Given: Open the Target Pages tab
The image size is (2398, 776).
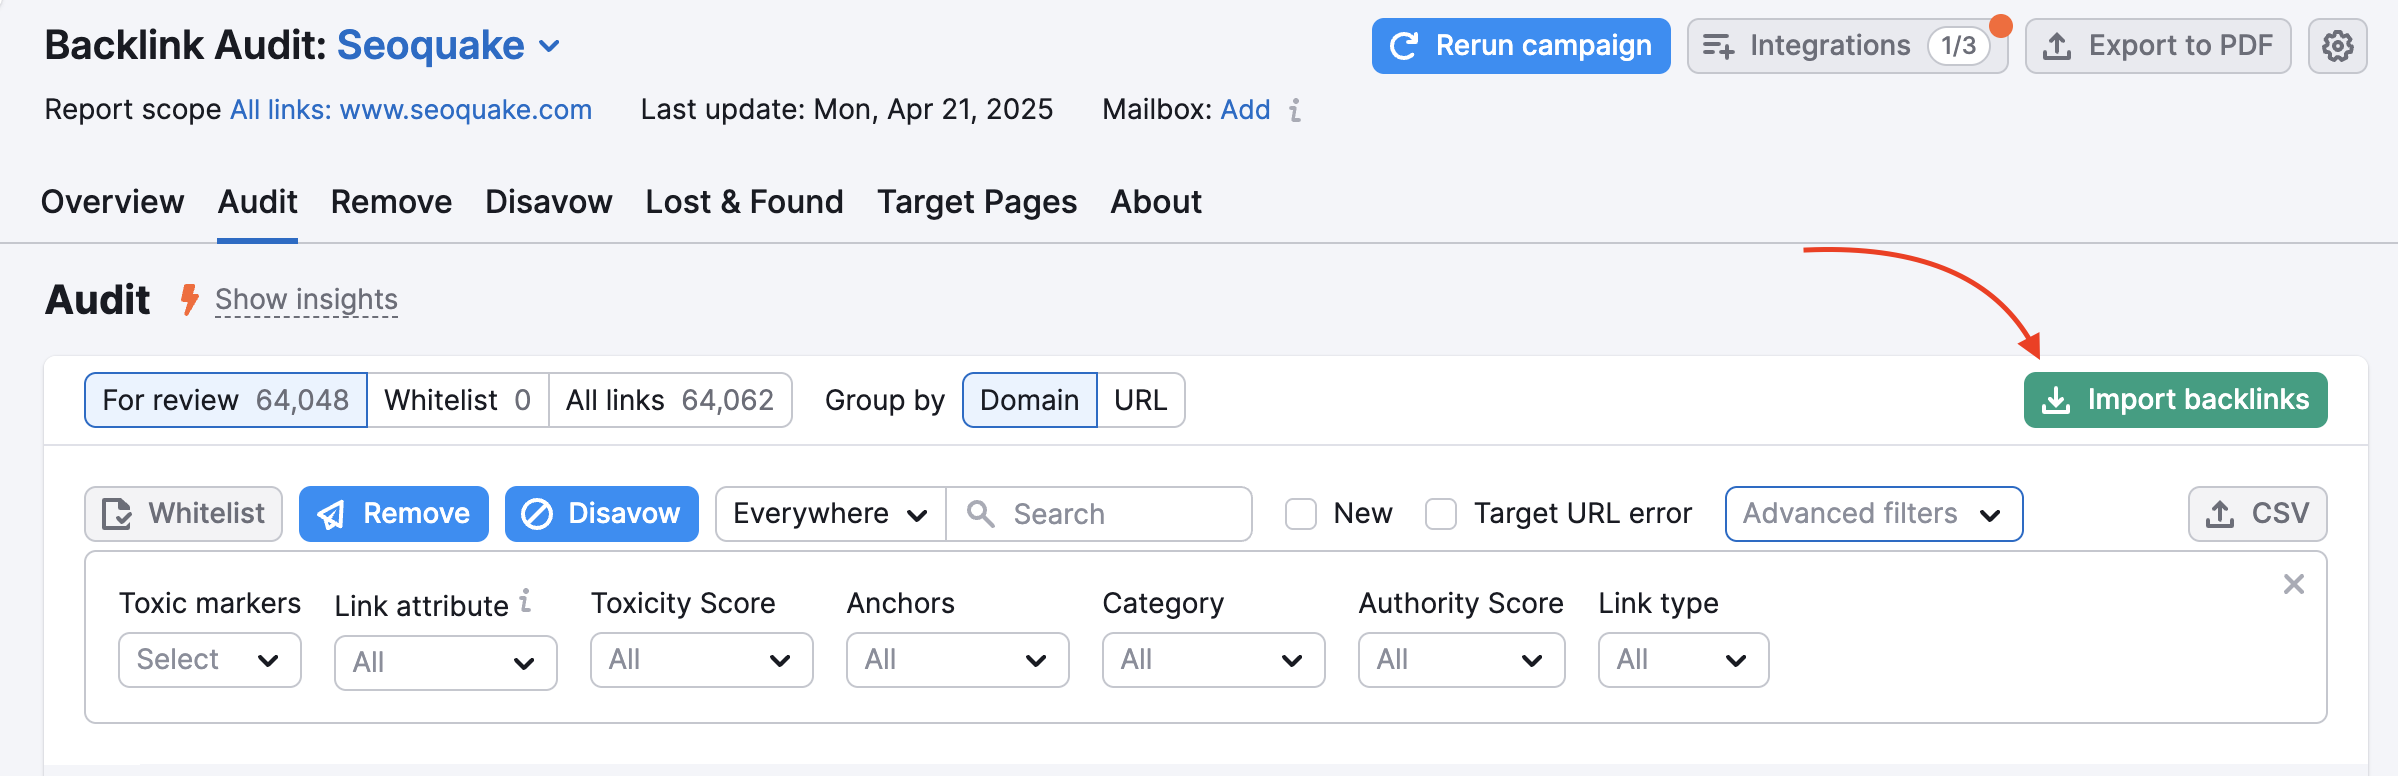Looking at the screenshot, I should (x=976, y=202).
